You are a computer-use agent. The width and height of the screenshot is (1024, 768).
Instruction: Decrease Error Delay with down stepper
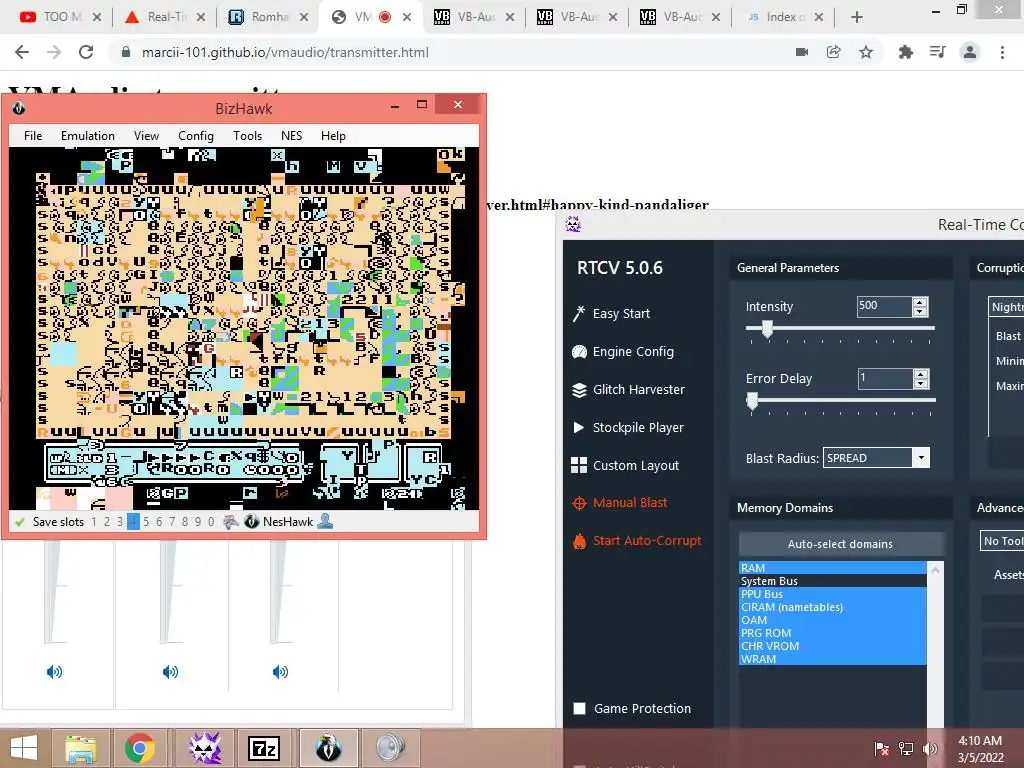tap(921, 383)
